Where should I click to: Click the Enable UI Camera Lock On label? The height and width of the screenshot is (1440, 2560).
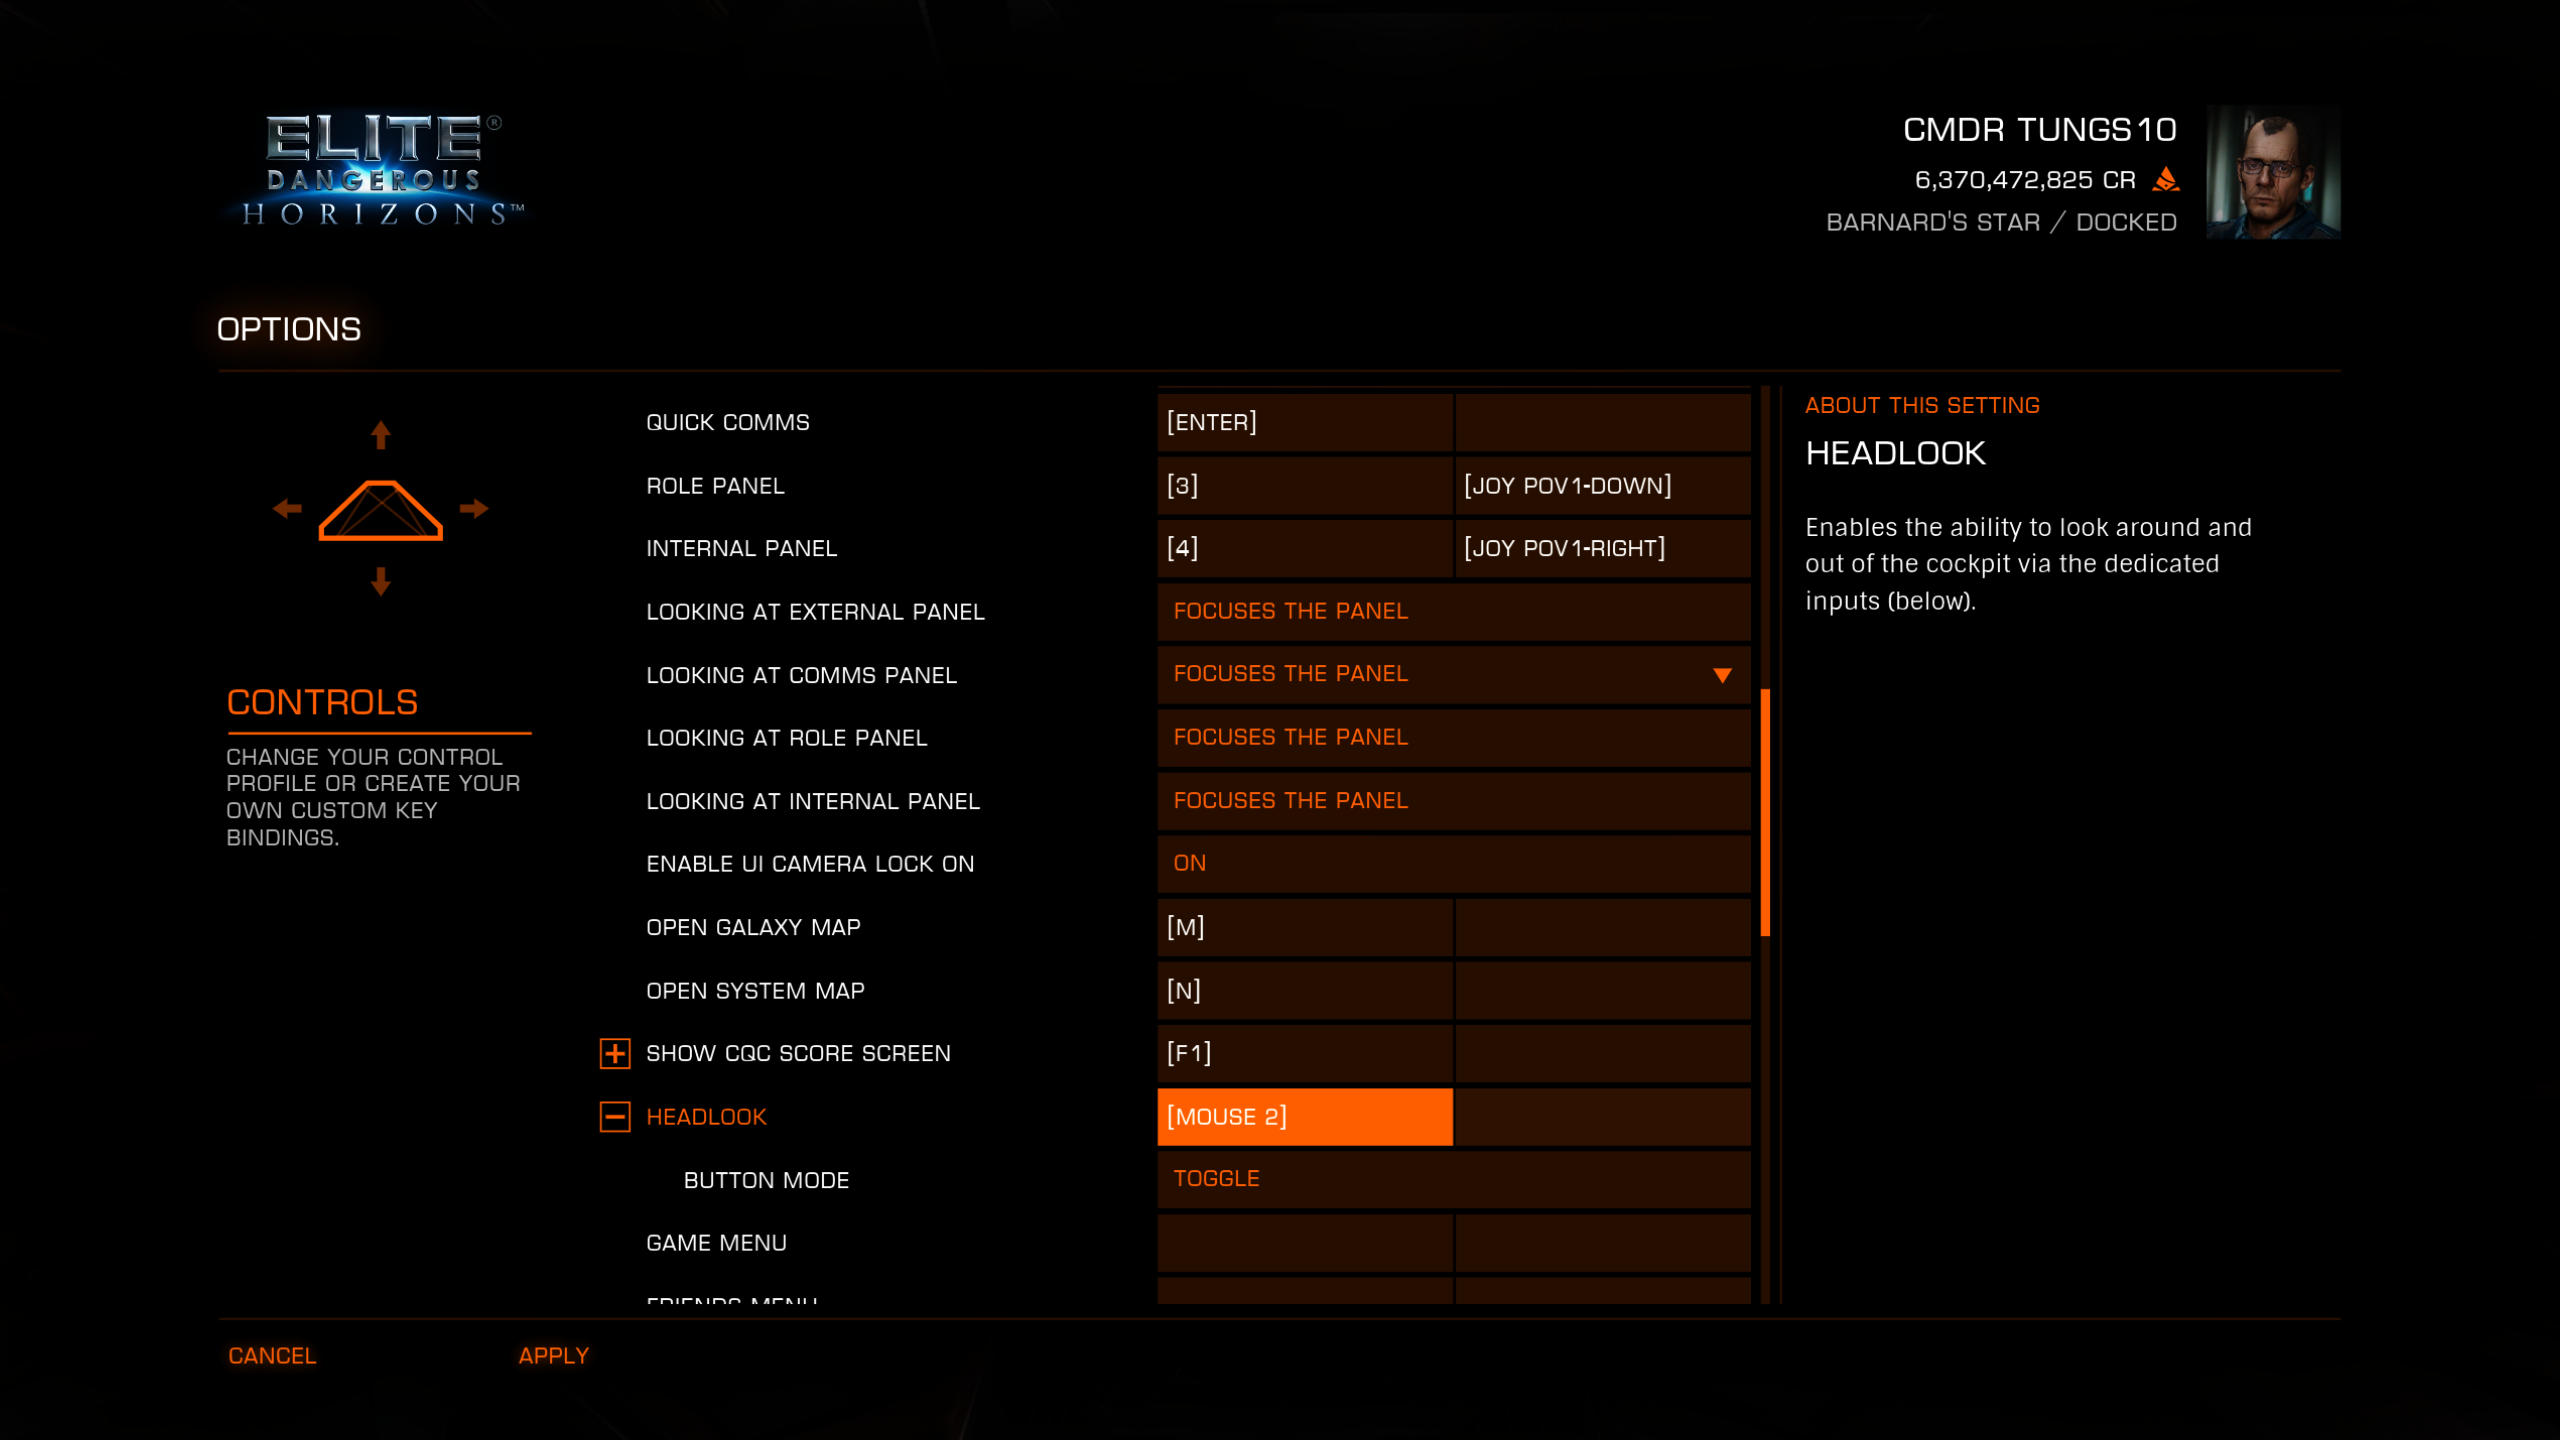(x=810, y=864)
